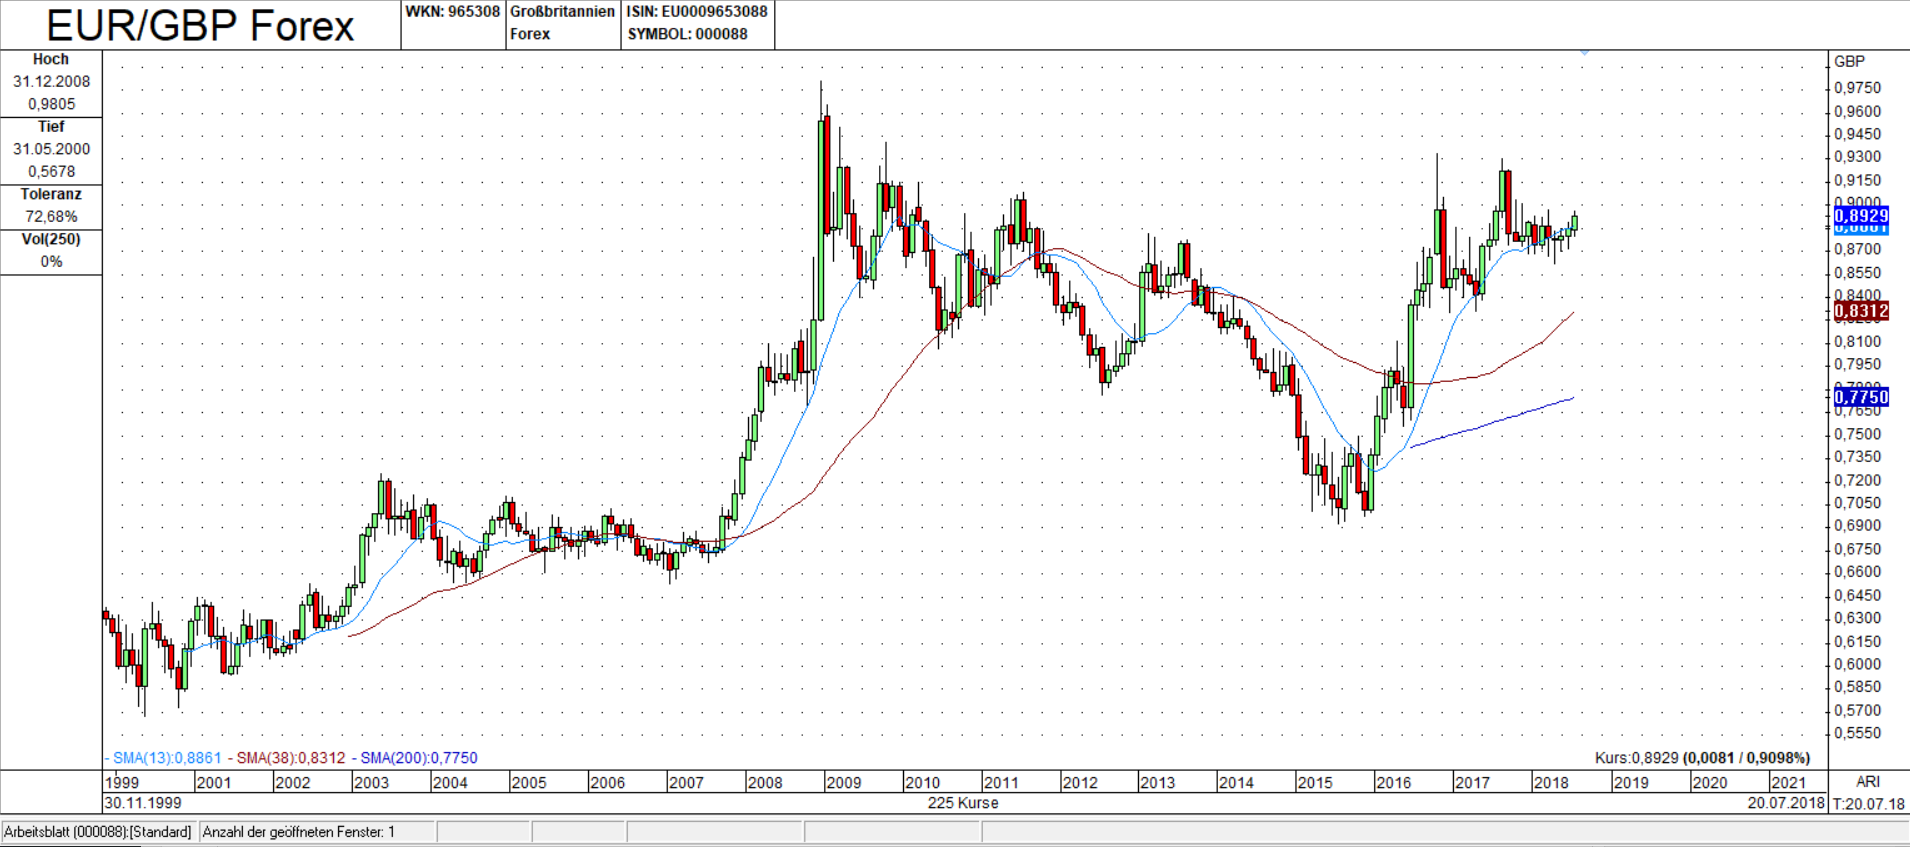
Task: Select 2018 on the time axis
Action: click(1551, 783)
